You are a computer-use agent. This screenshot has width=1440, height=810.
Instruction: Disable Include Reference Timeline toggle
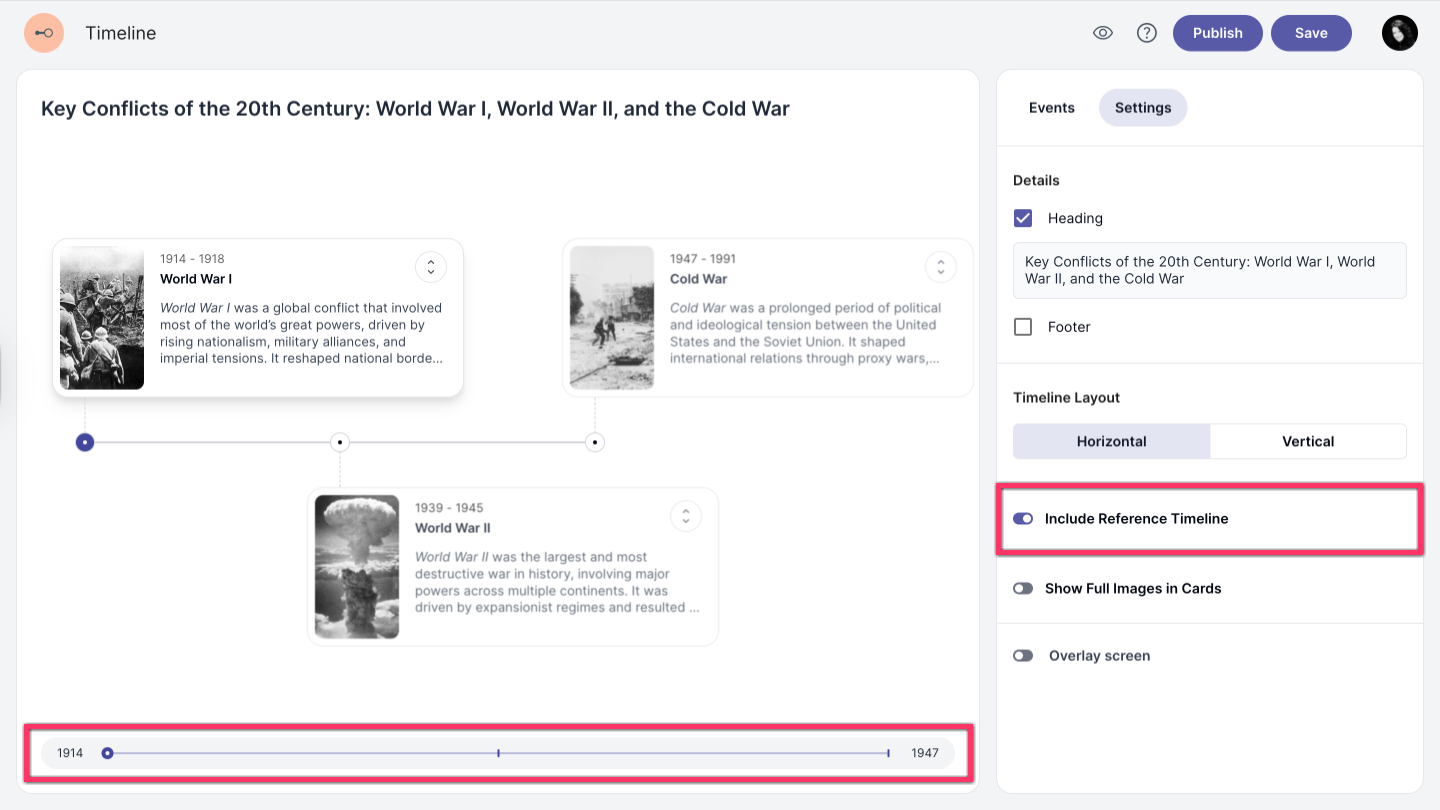tap(1023, 519)
